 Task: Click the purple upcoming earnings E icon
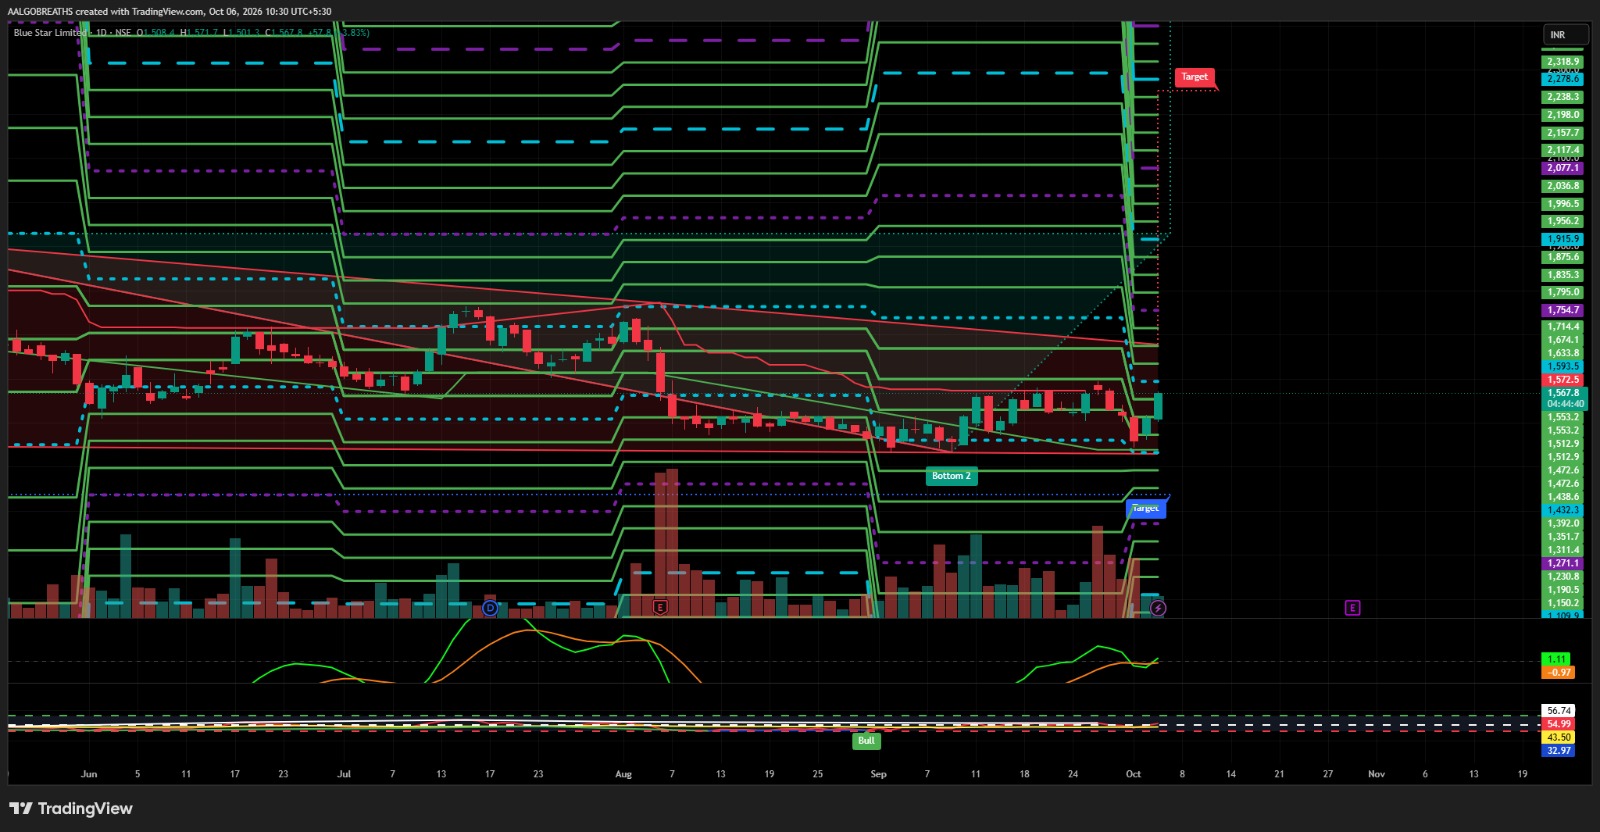pyautogui.click(x=1352, y=608)
